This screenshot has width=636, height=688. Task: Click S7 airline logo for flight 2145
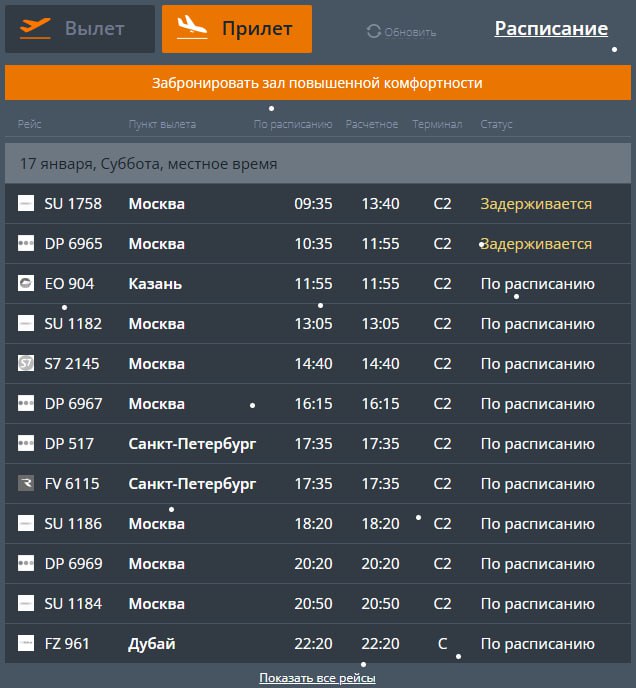[26, 364]
